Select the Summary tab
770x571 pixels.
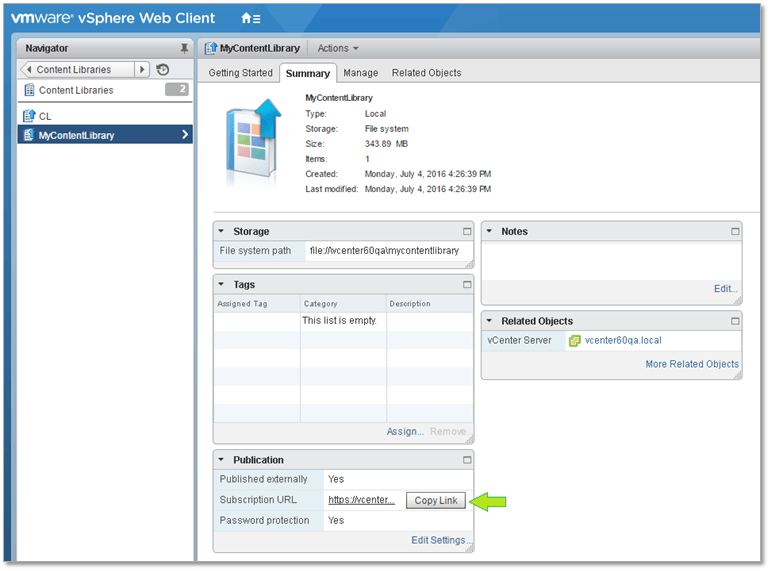(x=308, y=73)
